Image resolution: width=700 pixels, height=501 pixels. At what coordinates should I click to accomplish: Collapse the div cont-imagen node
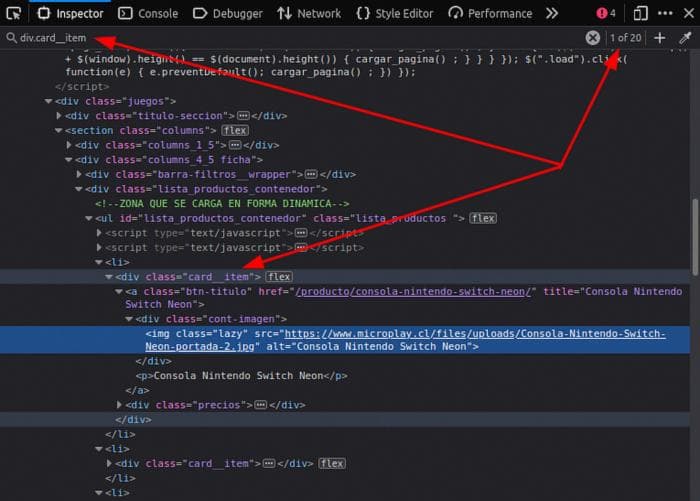tap(129, 319)
